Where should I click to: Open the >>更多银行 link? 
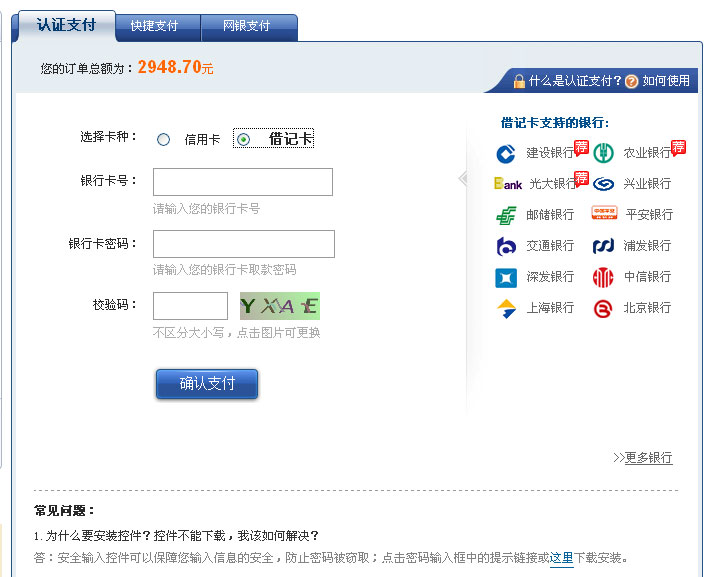click(643, 458)
